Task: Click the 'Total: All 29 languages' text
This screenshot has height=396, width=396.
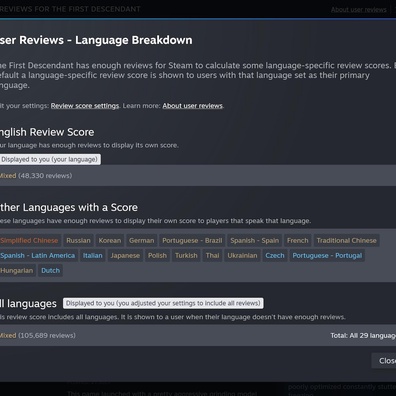Action: (x=363, y=335)
